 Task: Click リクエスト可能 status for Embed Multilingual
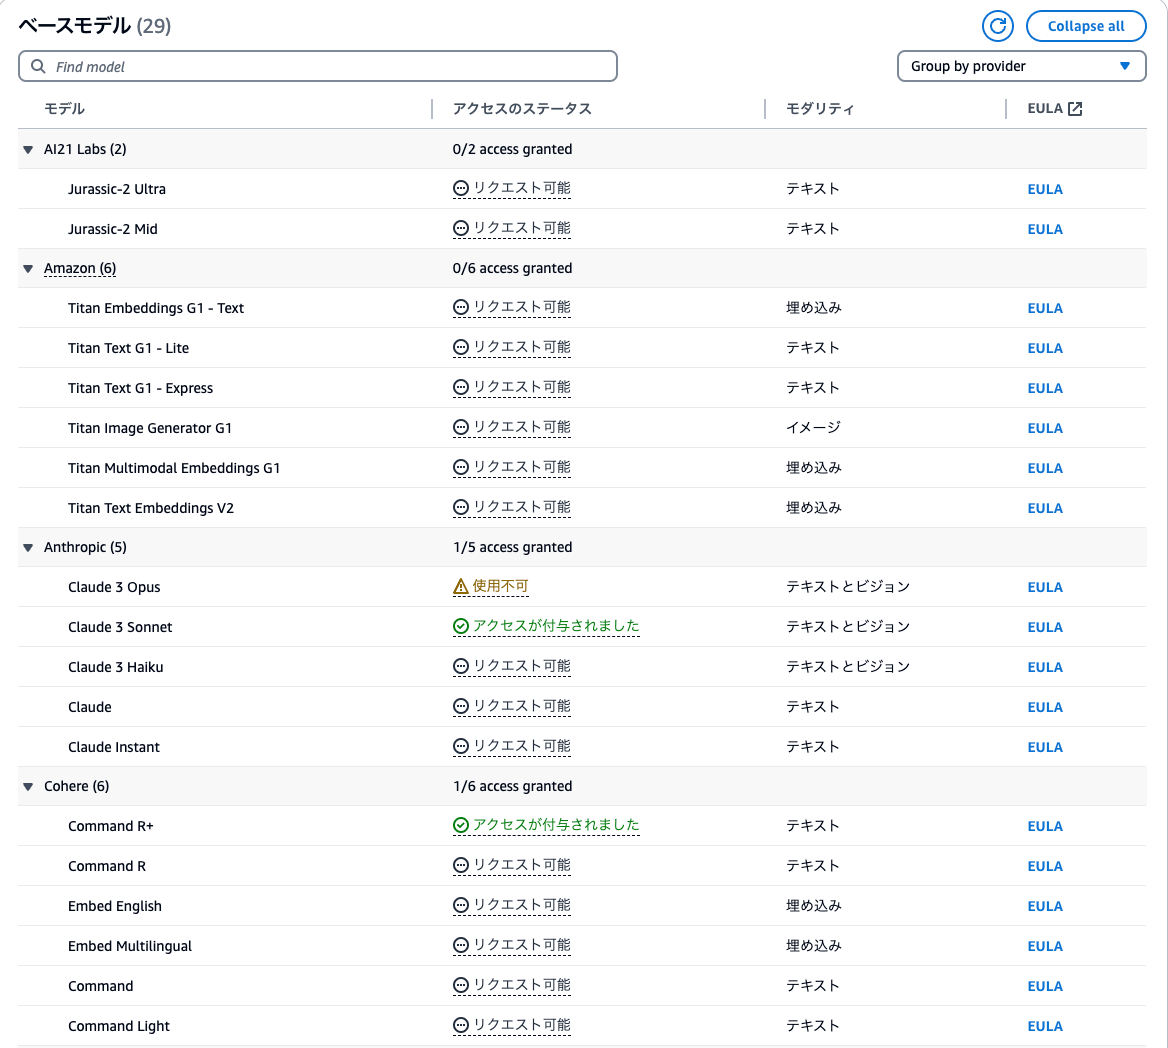[x=522, y=945]
